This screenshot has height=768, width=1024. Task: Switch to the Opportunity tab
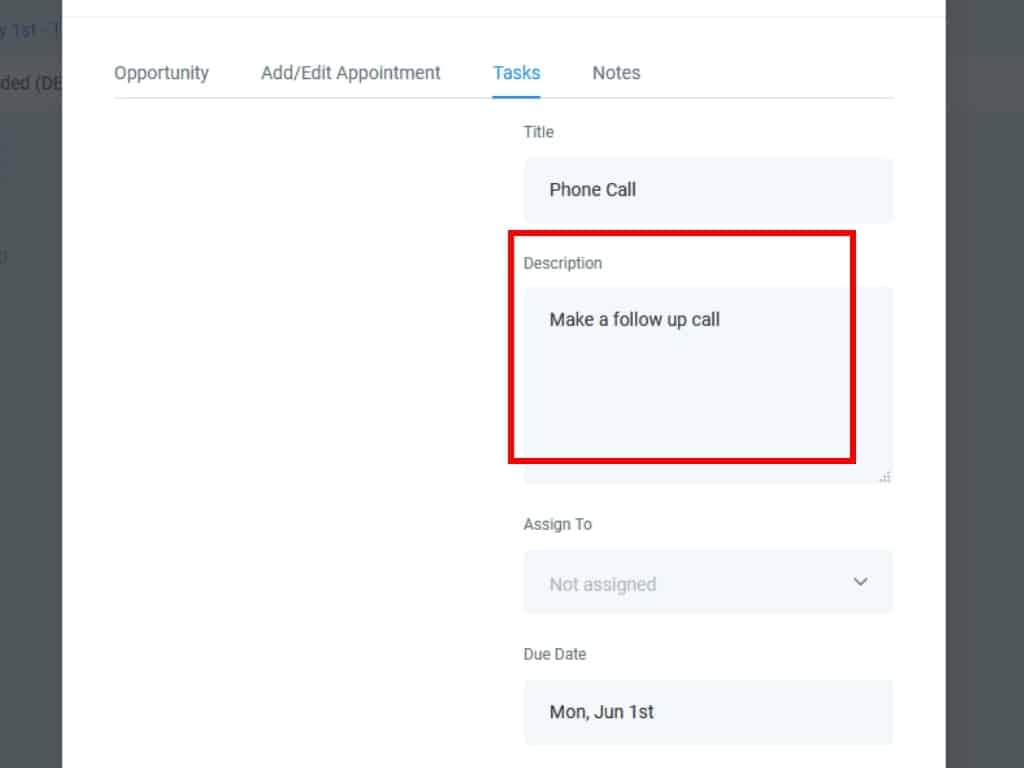161,73
